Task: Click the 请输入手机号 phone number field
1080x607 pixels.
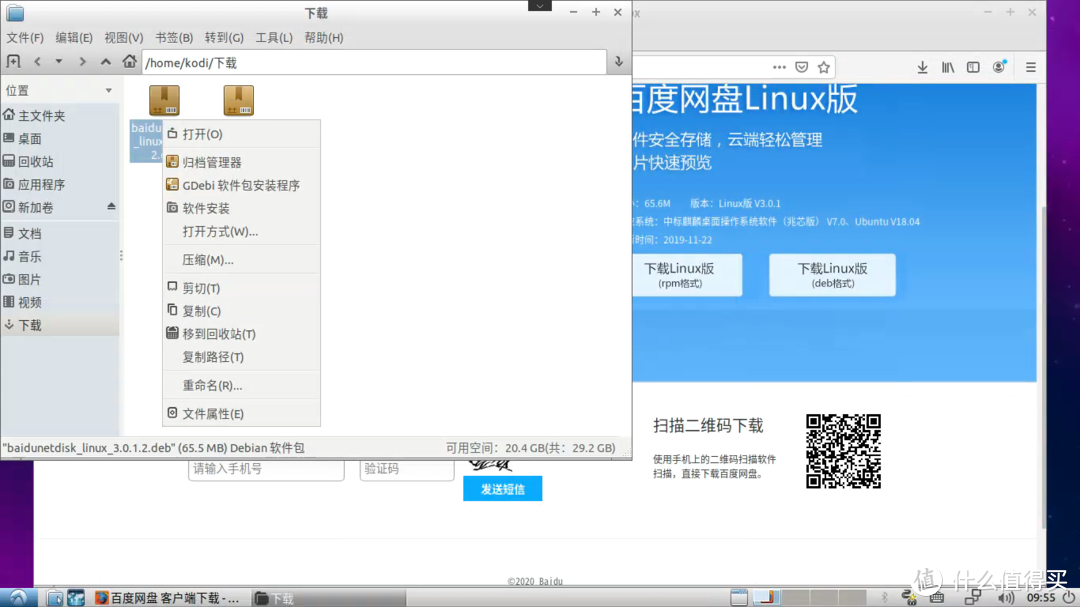Action: tap(266, 469)
